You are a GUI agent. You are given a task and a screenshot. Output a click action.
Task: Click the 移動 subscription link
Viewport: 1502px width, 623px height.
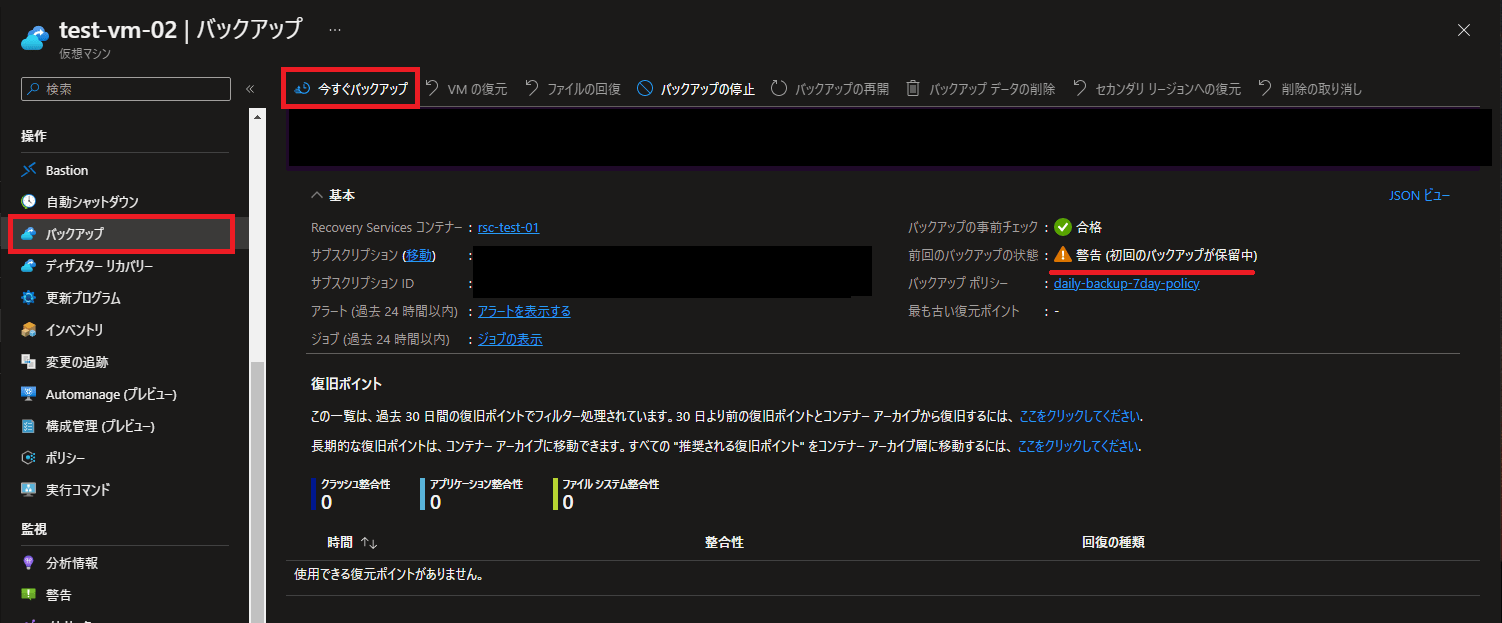(x=420, y=255)
